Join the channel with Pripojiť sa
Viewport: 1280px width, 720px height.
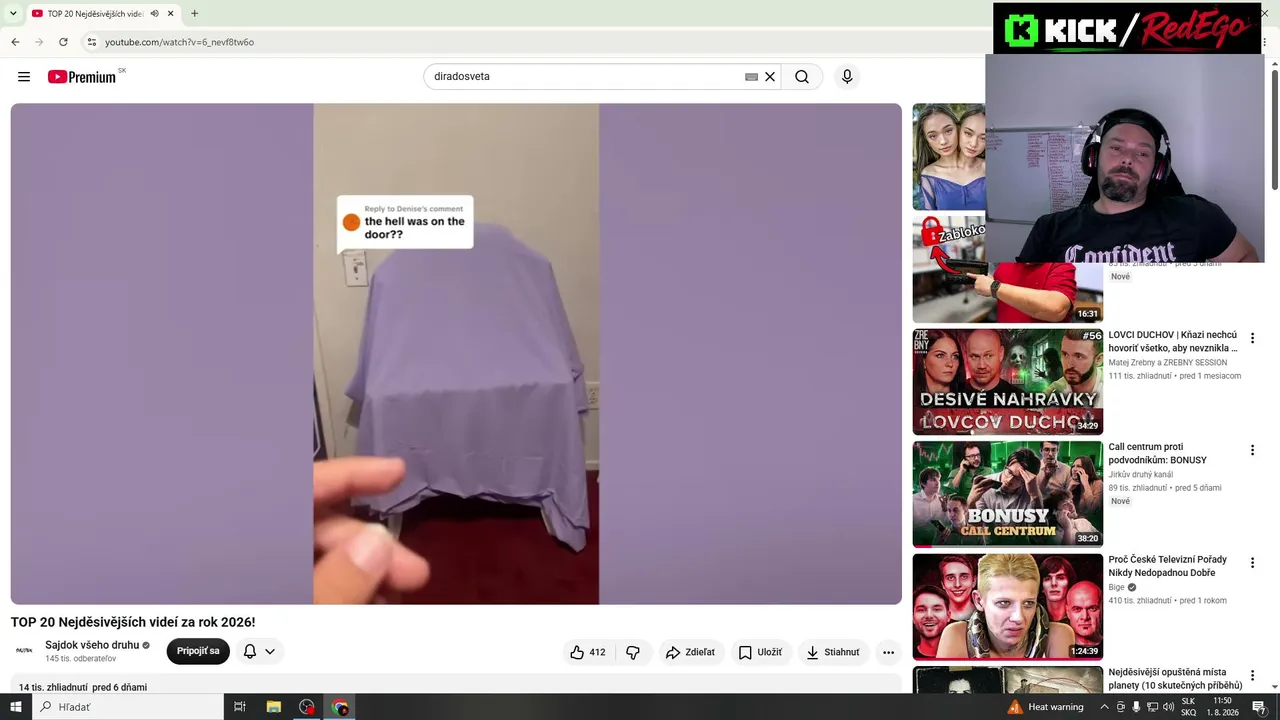[198, 651]
